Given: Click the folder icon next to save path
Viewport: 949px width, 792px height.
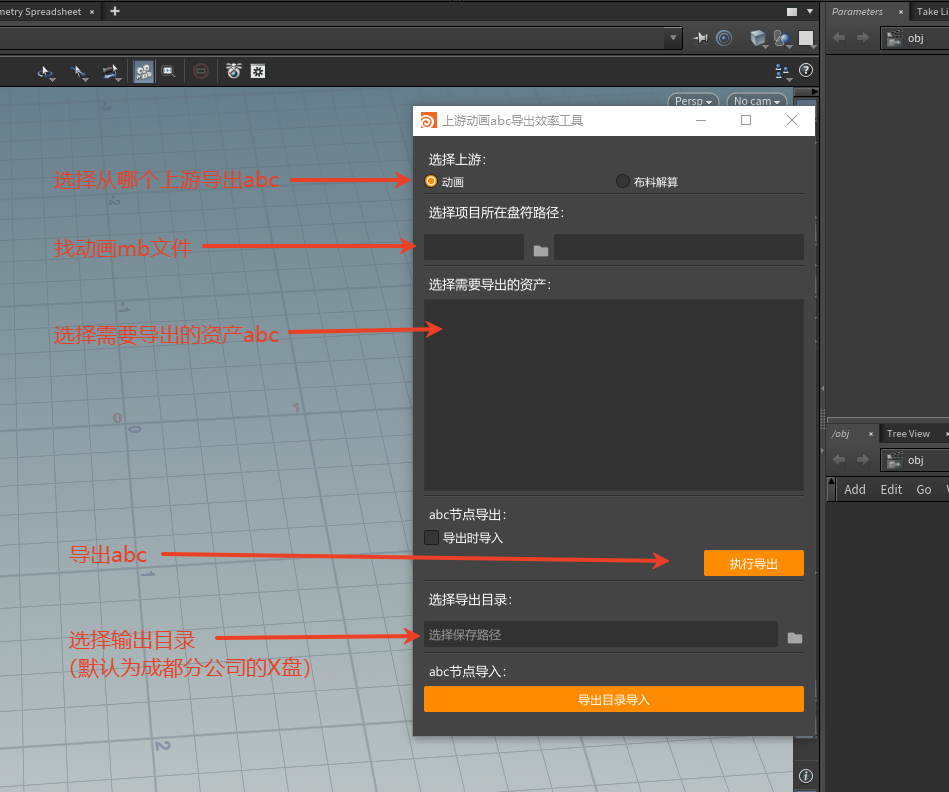Looking at the screenshot, I should 794,637.
